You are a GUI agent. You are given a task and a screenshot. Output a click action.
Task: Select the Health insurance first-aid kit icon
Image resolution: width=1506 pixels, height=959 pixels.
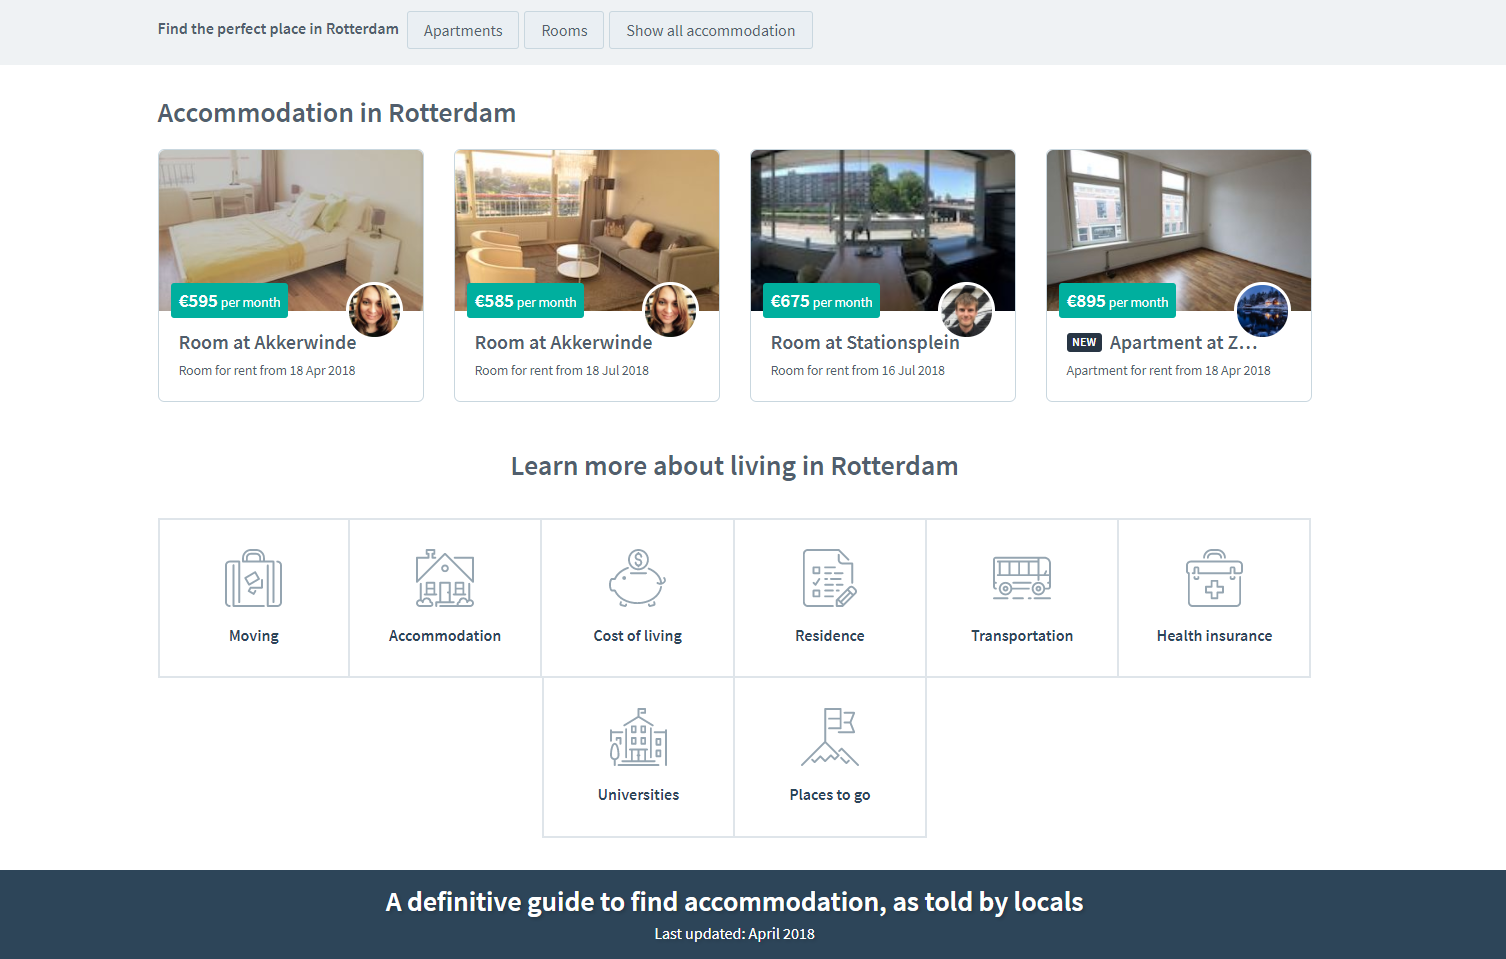coord(1214,579)
